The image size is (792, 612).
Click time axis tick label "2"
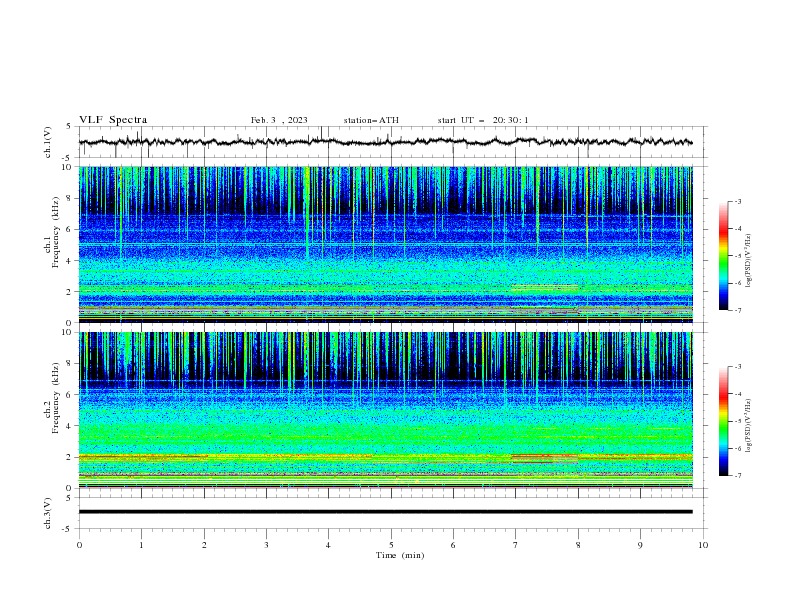pyautogui.click(x=204, y=545)
